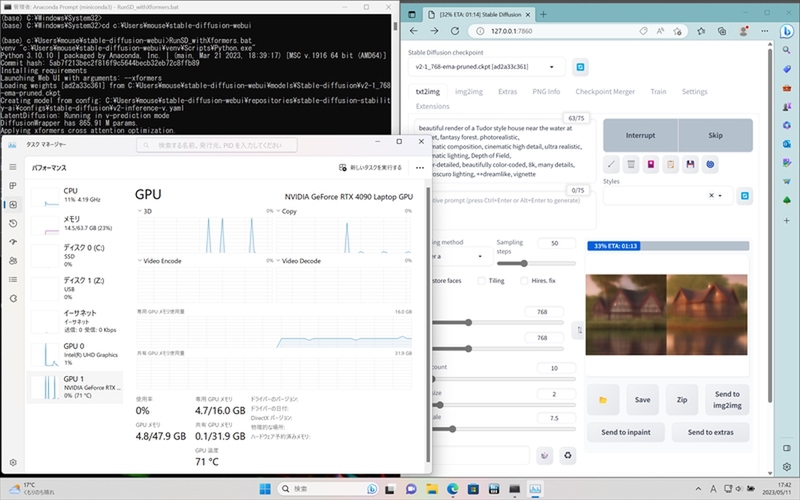
Task: Refresh the Stable Diffusion checkpoint list
Action: (x=580, y=67)
